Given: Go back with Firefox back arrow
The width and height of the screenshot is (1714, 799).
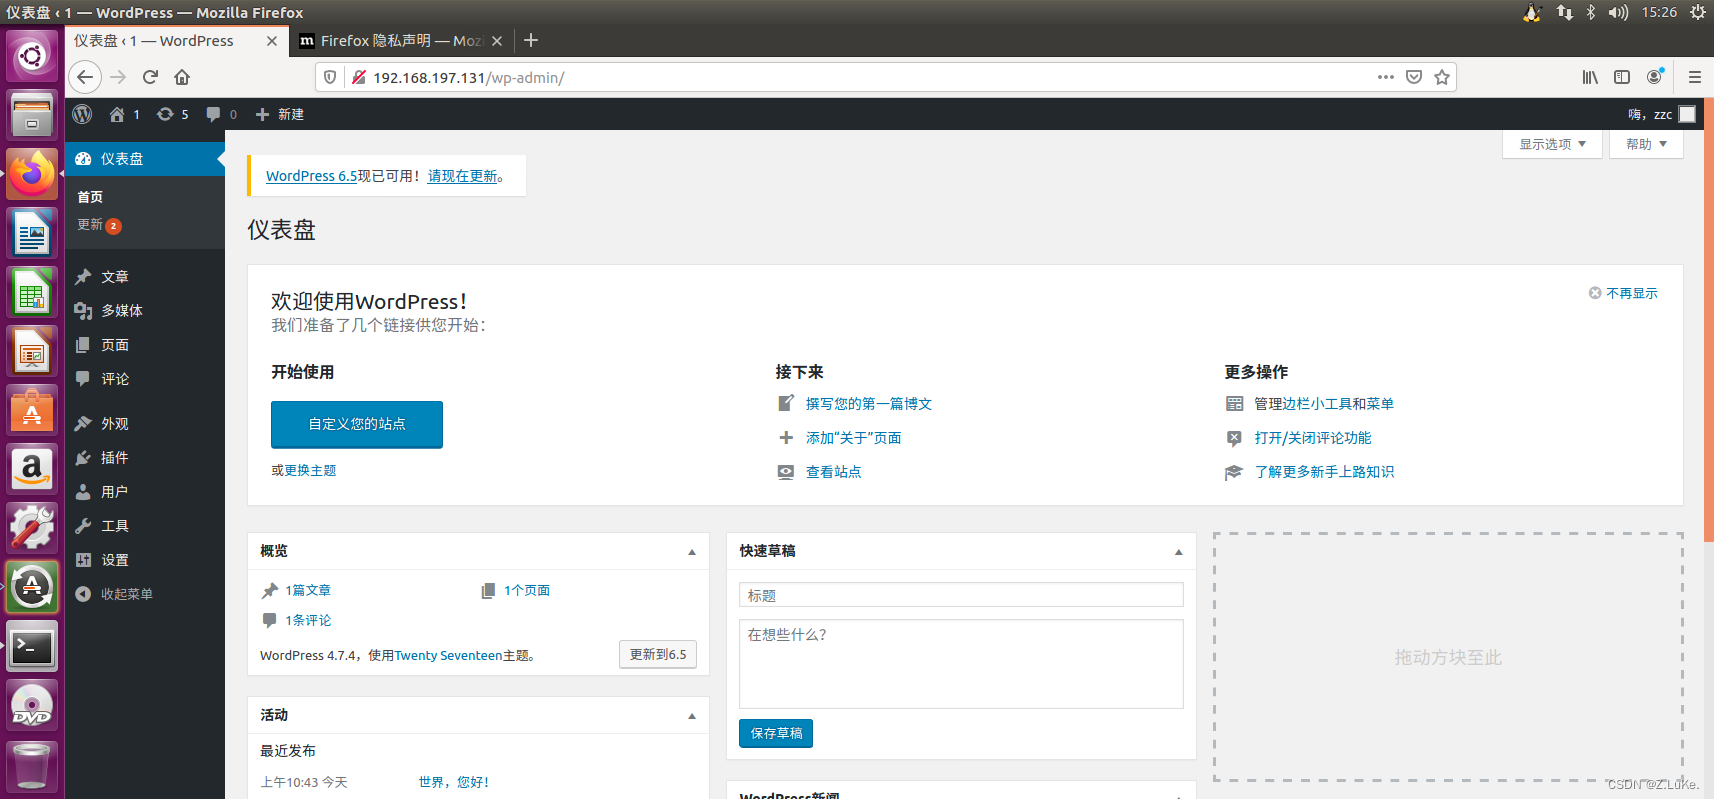Looking at the screenshot, I should pyautogui.click(x=85, y=77).
